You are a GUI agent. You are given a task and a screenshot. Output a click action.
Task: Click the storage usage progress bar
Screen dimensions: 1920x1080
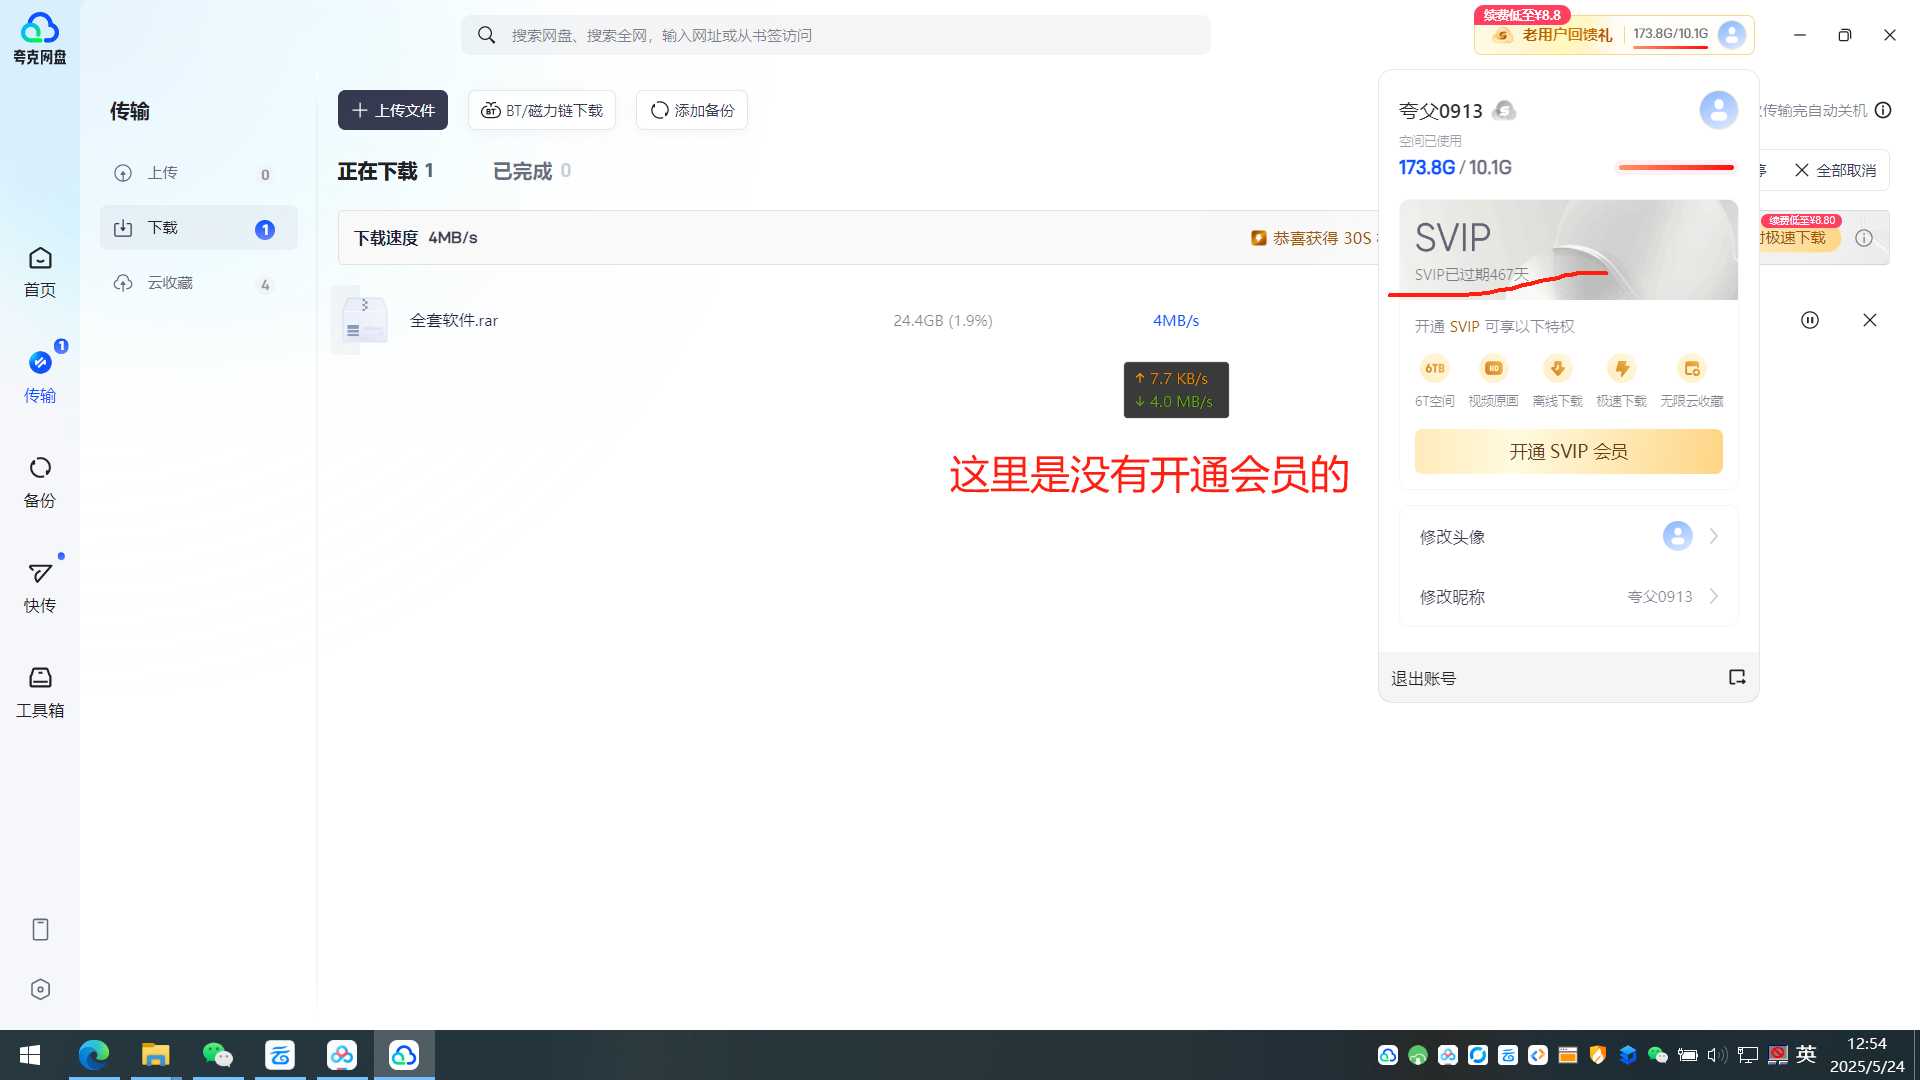pos(1676,167)
